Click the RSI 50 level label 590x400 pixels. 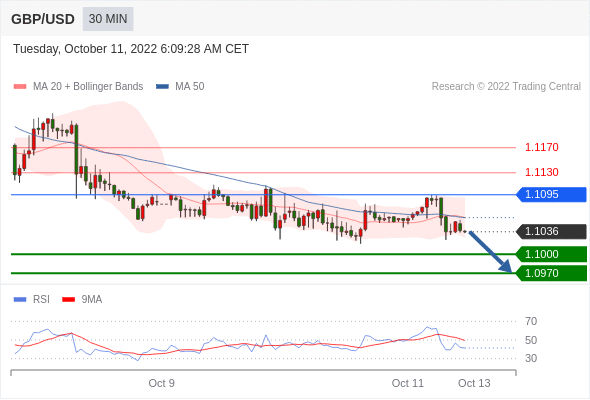pos(531,340)
